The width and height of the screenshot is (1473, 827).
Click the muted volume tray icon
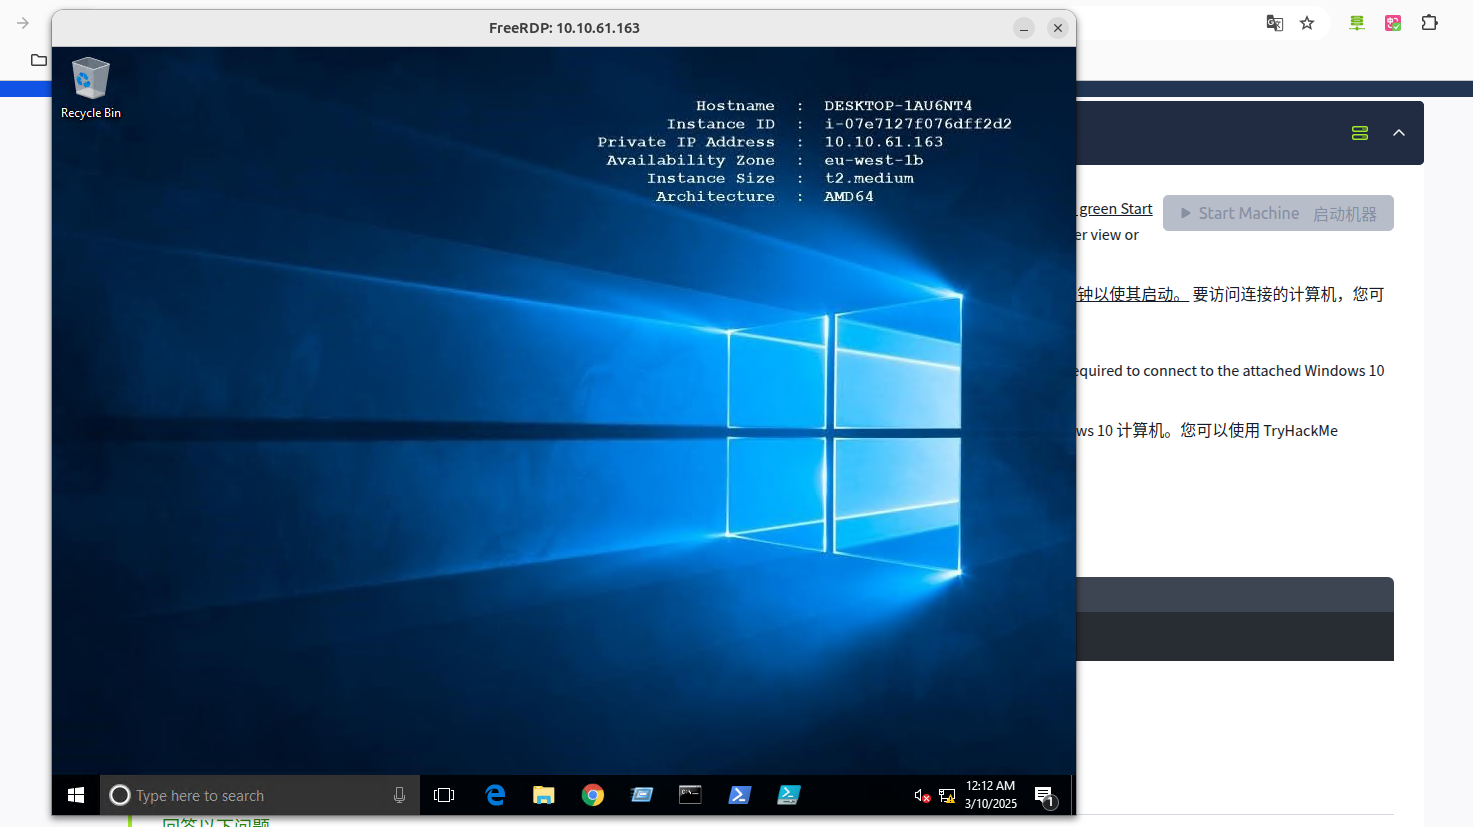click(922, 796)
